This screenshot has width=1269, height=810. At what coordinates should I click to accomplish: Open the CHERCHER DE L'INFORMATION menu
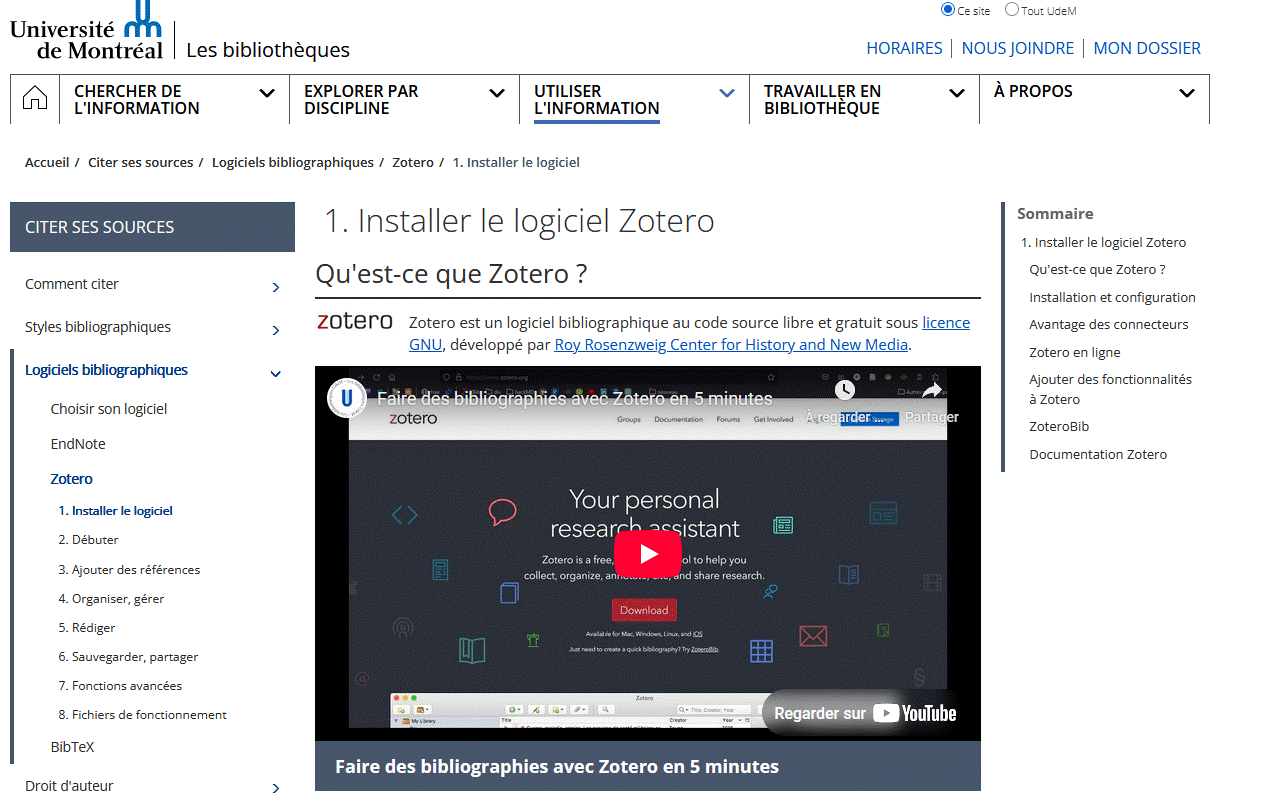tap(137, 100)
